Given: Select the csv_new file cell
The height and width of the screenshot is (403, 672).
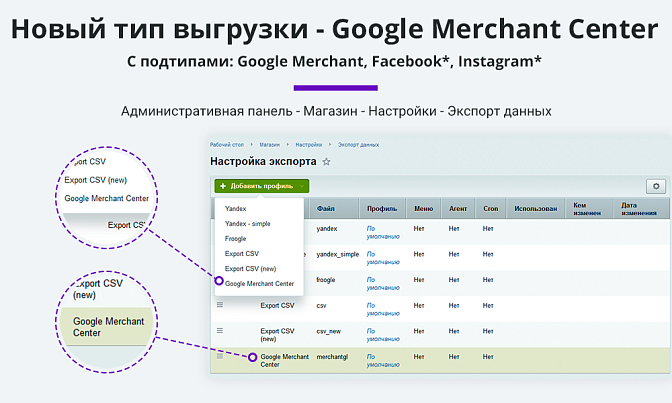Looking at the screenshot, I should [328, 331].
